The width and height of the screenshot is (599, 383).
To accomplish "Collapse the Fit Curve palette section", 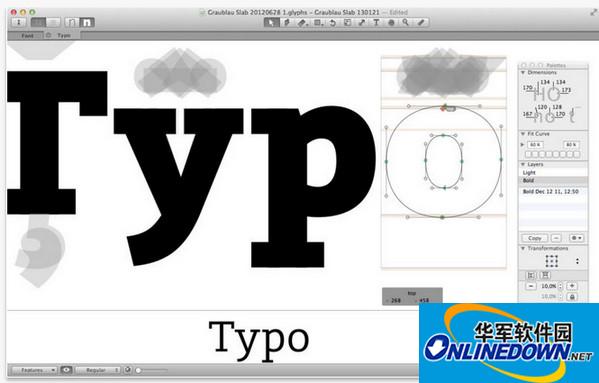I will 523,134.
